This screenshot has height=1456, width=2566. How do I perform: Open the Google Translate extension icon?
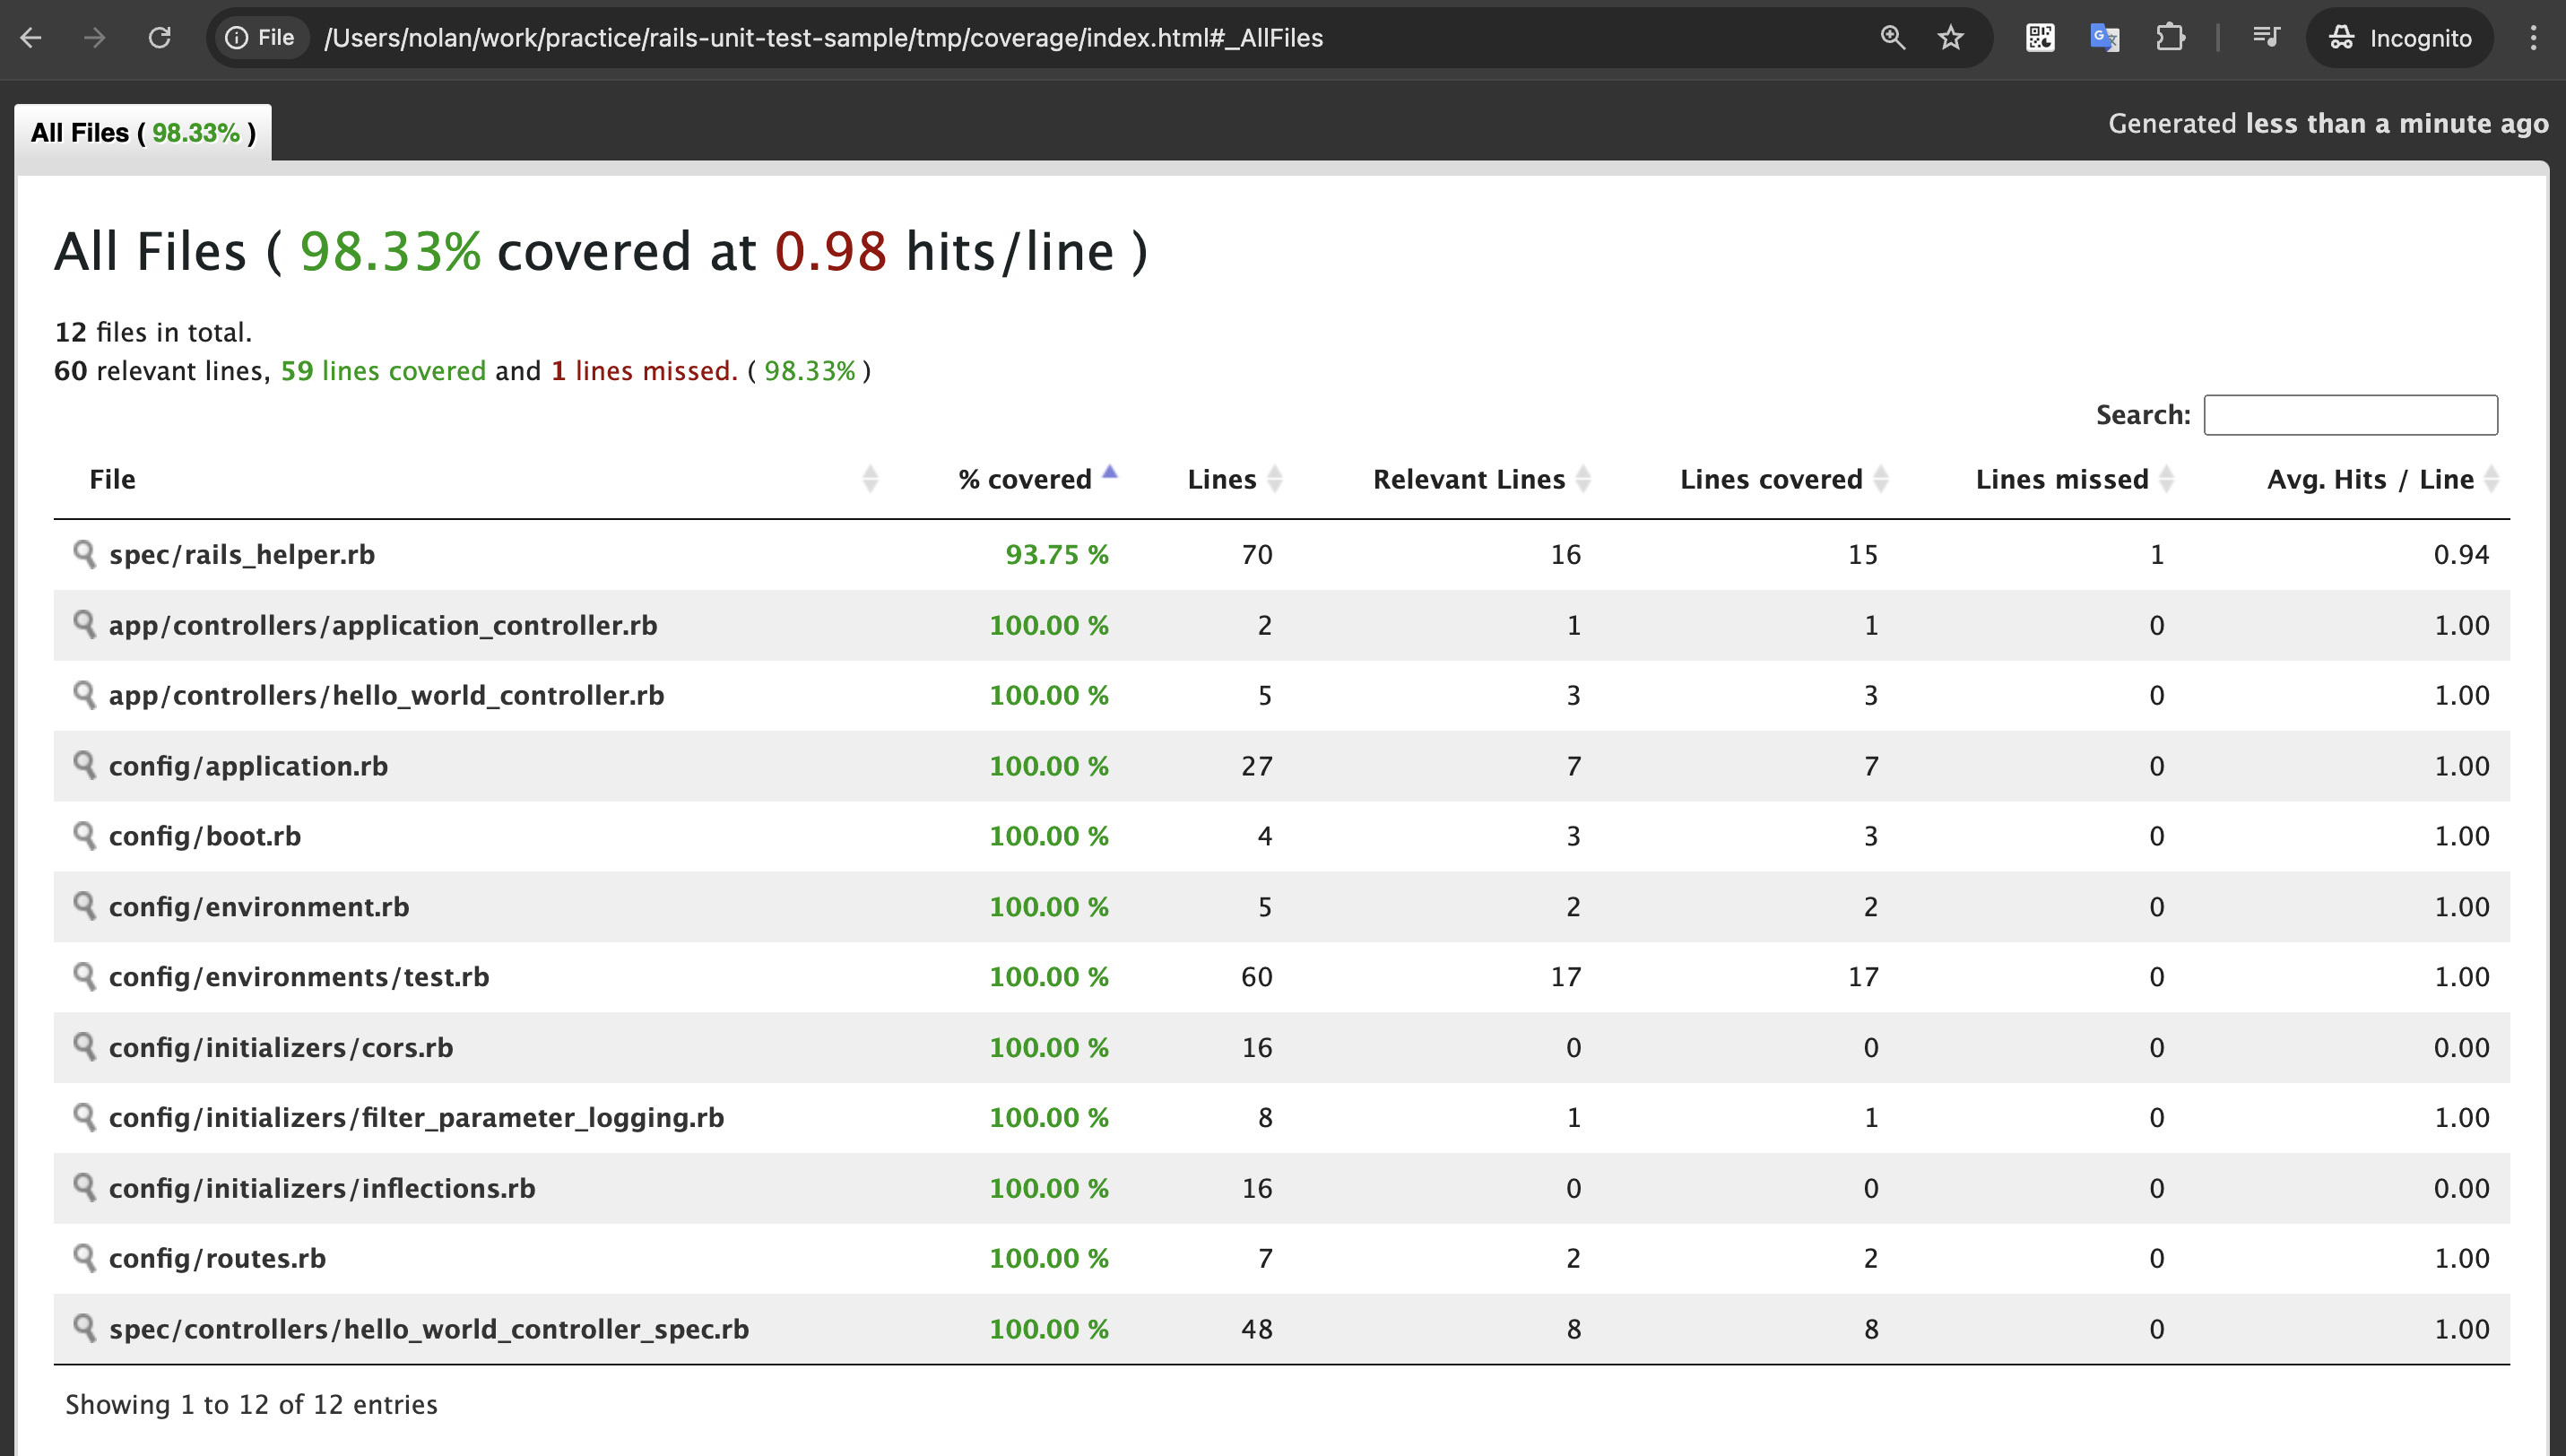pos(2104,38)
